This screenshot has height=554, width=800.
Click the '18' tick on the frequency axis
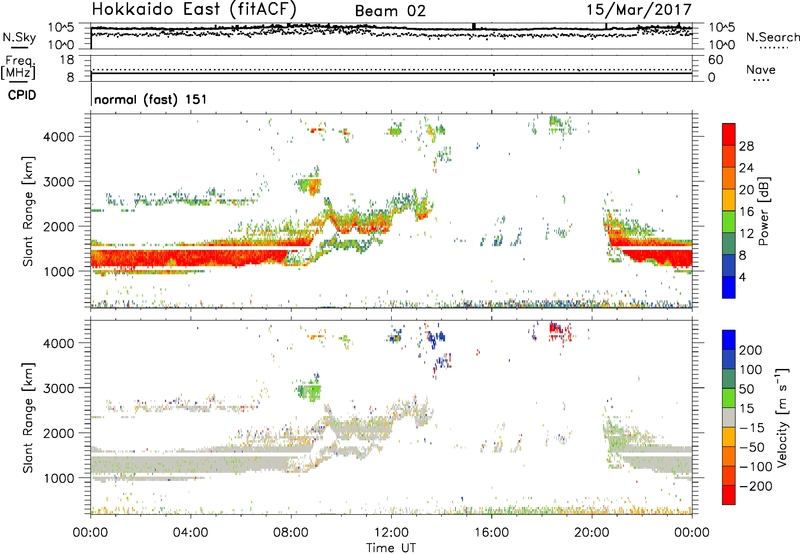coord(67,60)
